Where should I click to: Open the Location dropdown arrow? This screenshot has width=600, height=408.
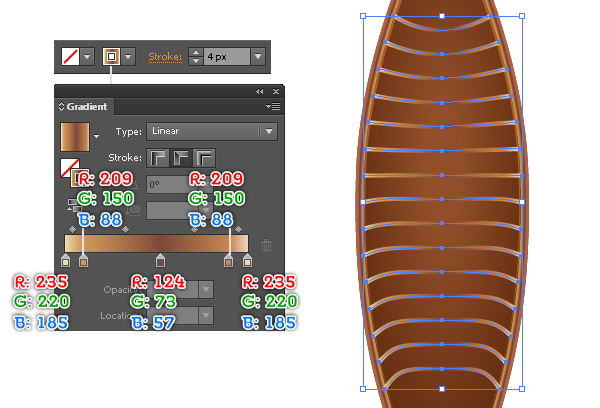point(206,316)
